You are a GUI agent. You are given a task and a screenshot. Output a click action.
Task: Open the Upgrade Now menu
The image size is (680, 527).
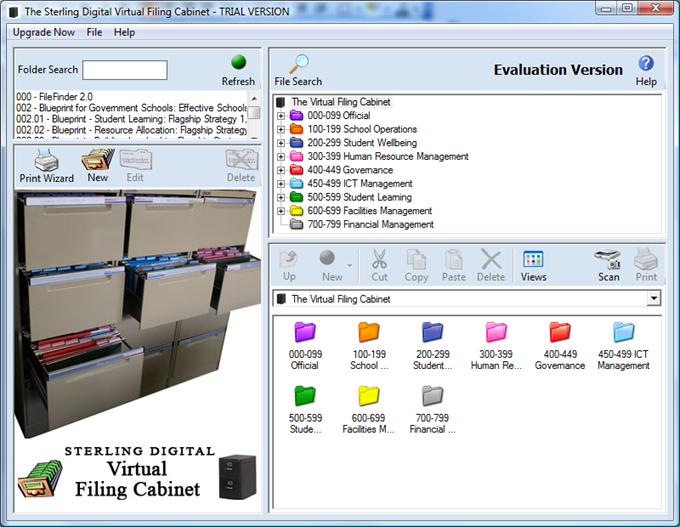44,33
